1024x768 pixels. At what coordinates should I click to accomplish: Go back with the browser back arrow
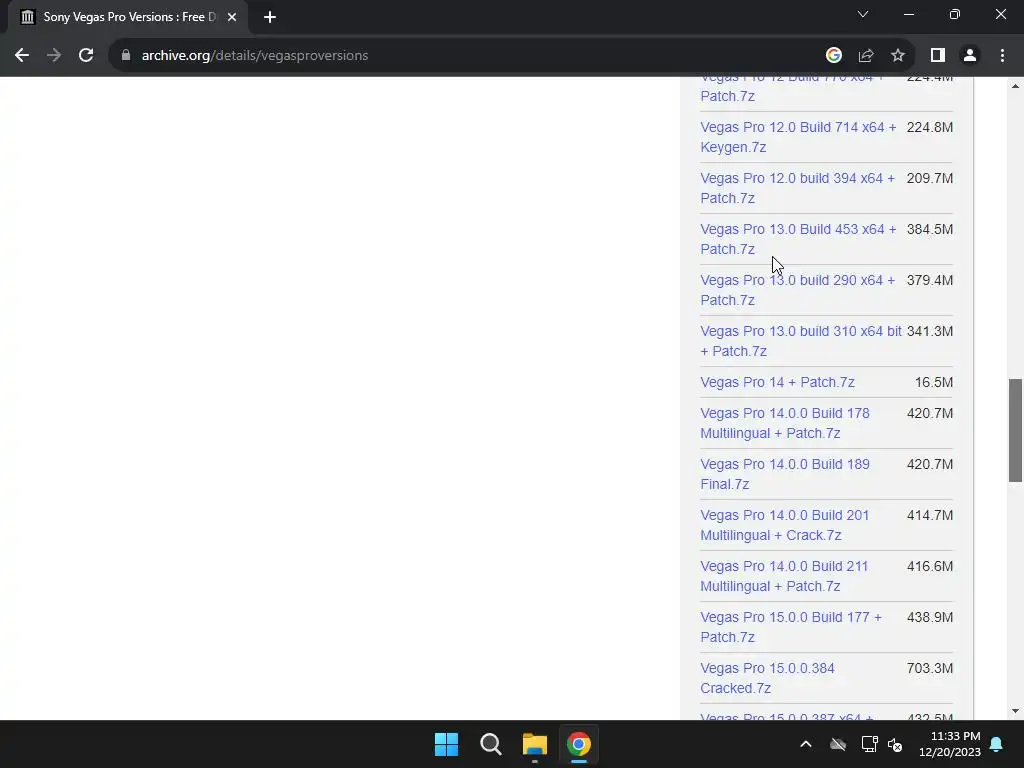(22, 56)
